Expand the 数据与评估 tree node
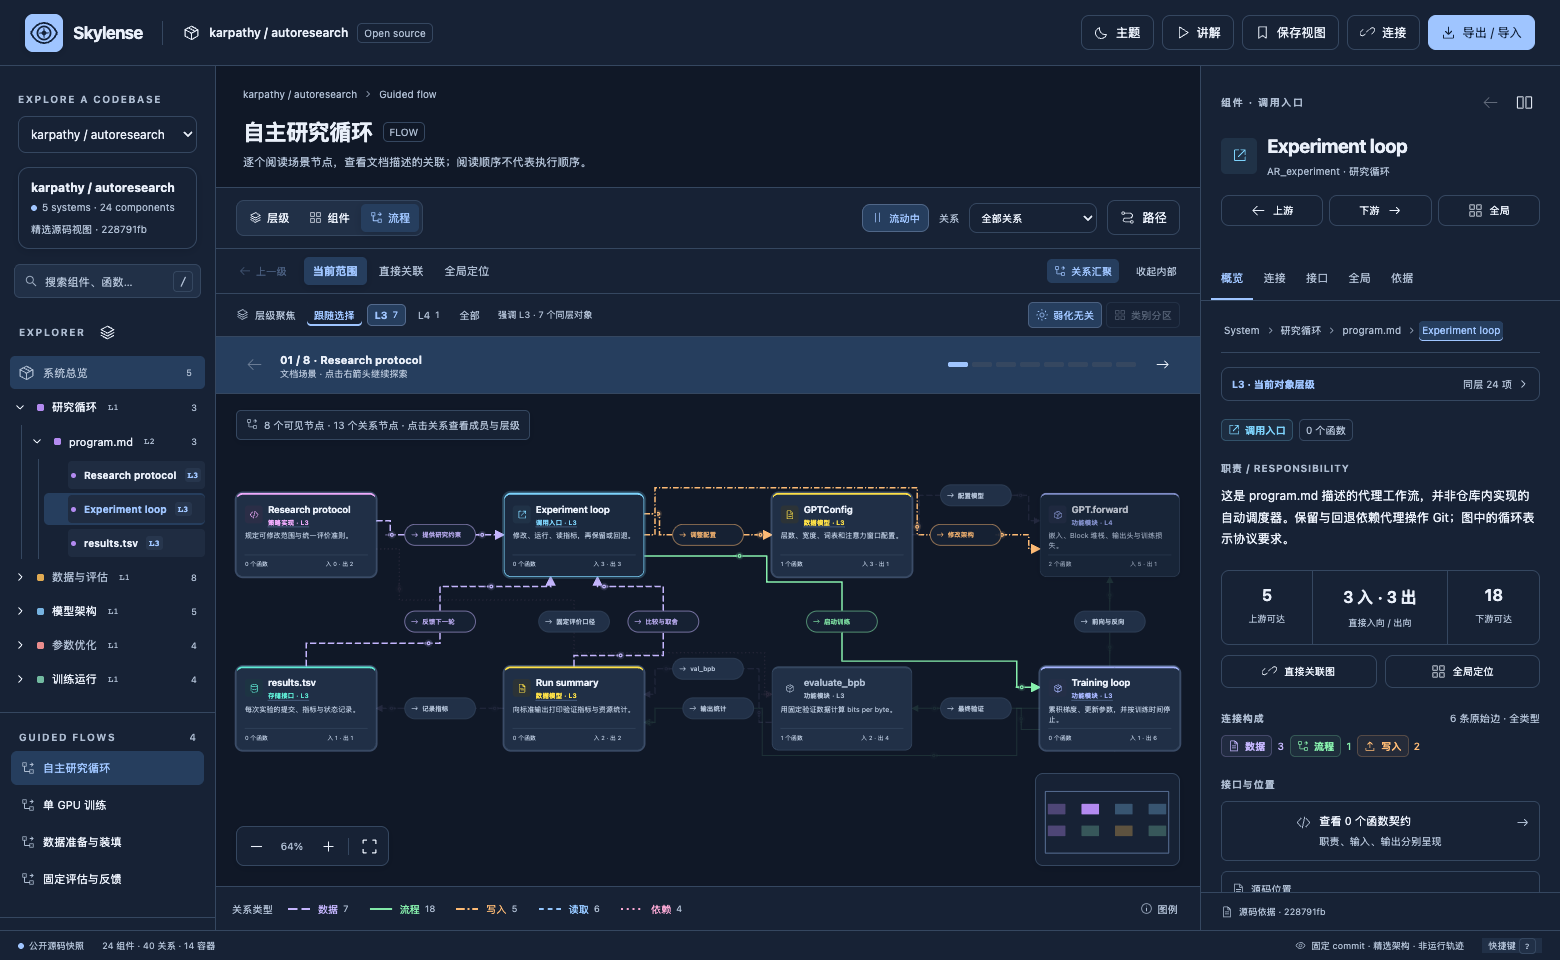 (20, 577)
